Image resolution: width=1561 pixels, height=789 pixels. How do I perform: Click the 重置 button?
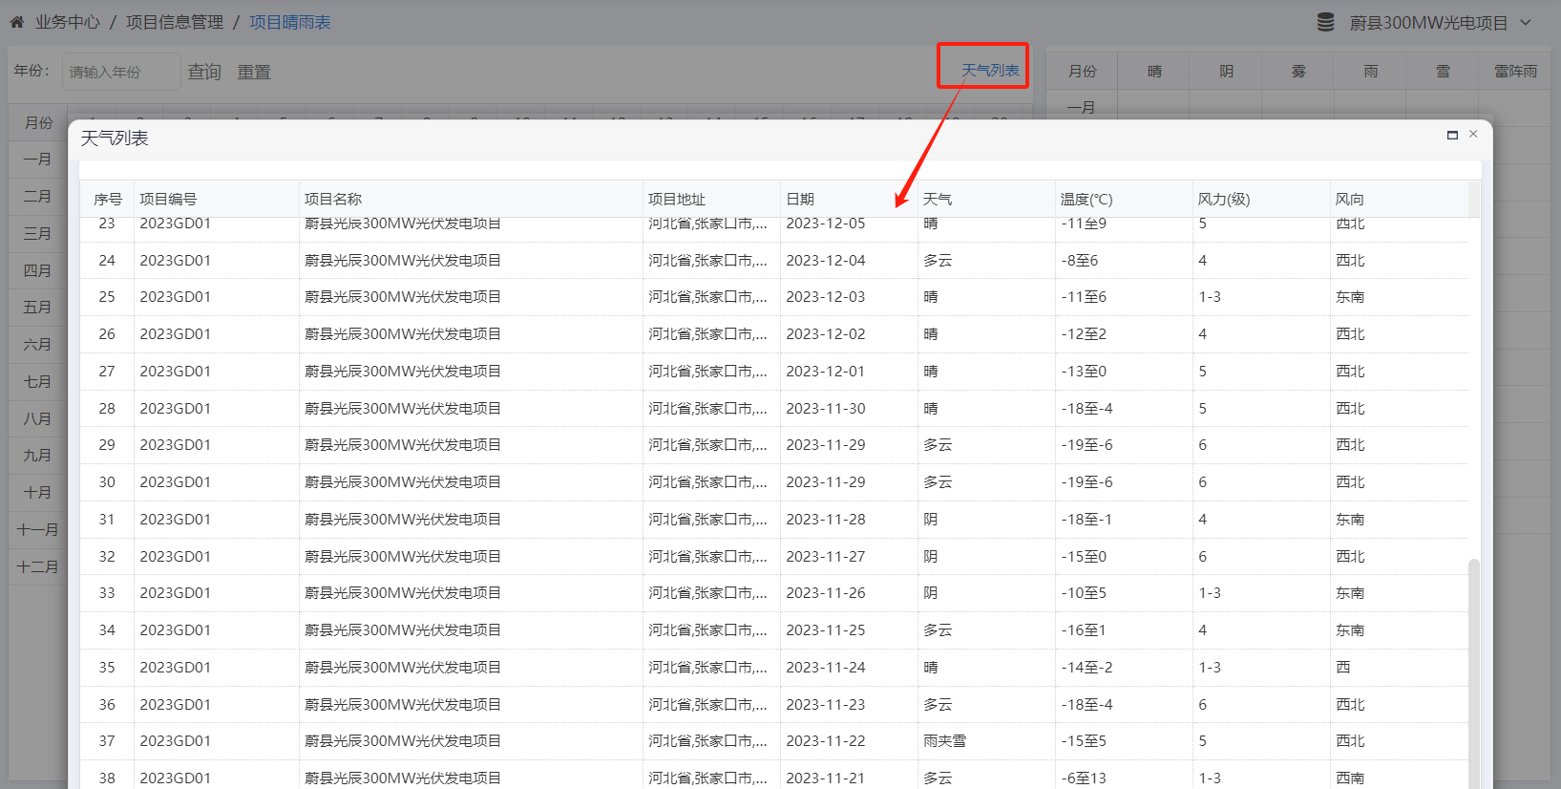point(254,72)
